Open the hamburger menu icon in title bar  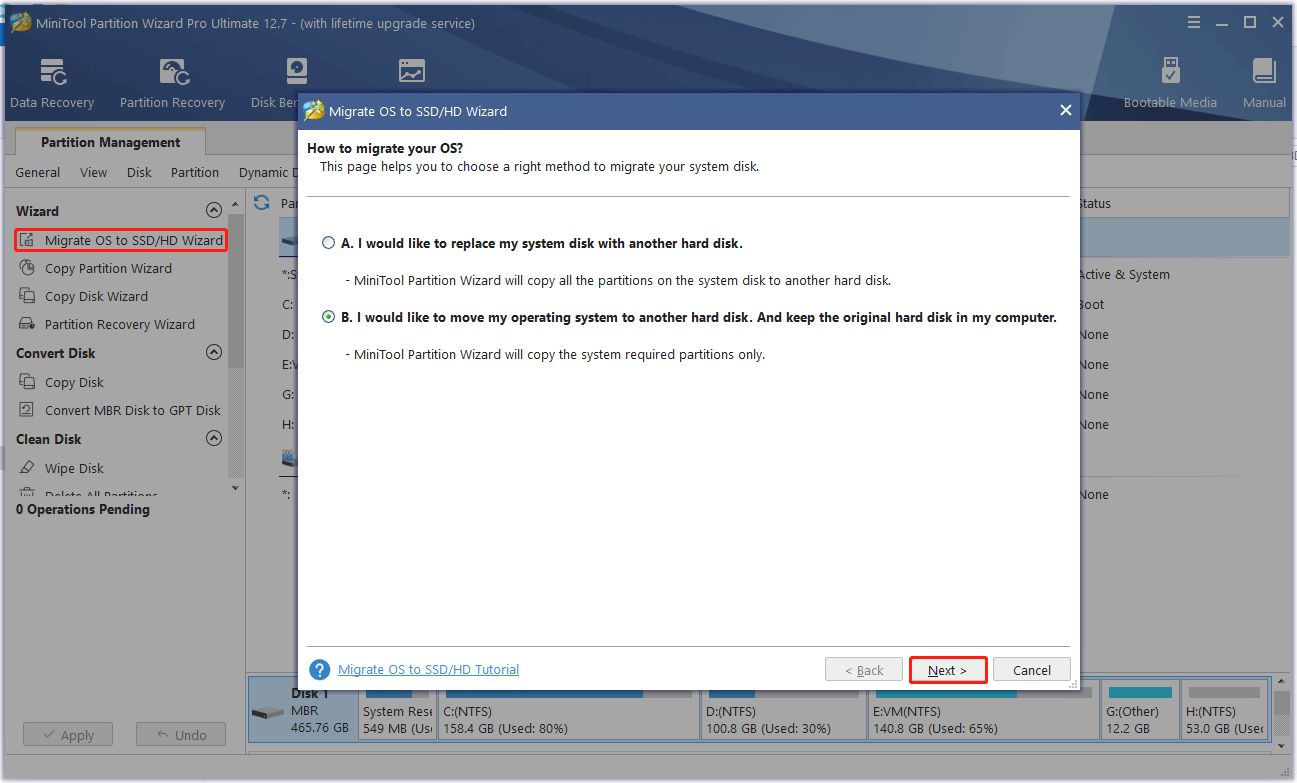tap(1193, 22)
